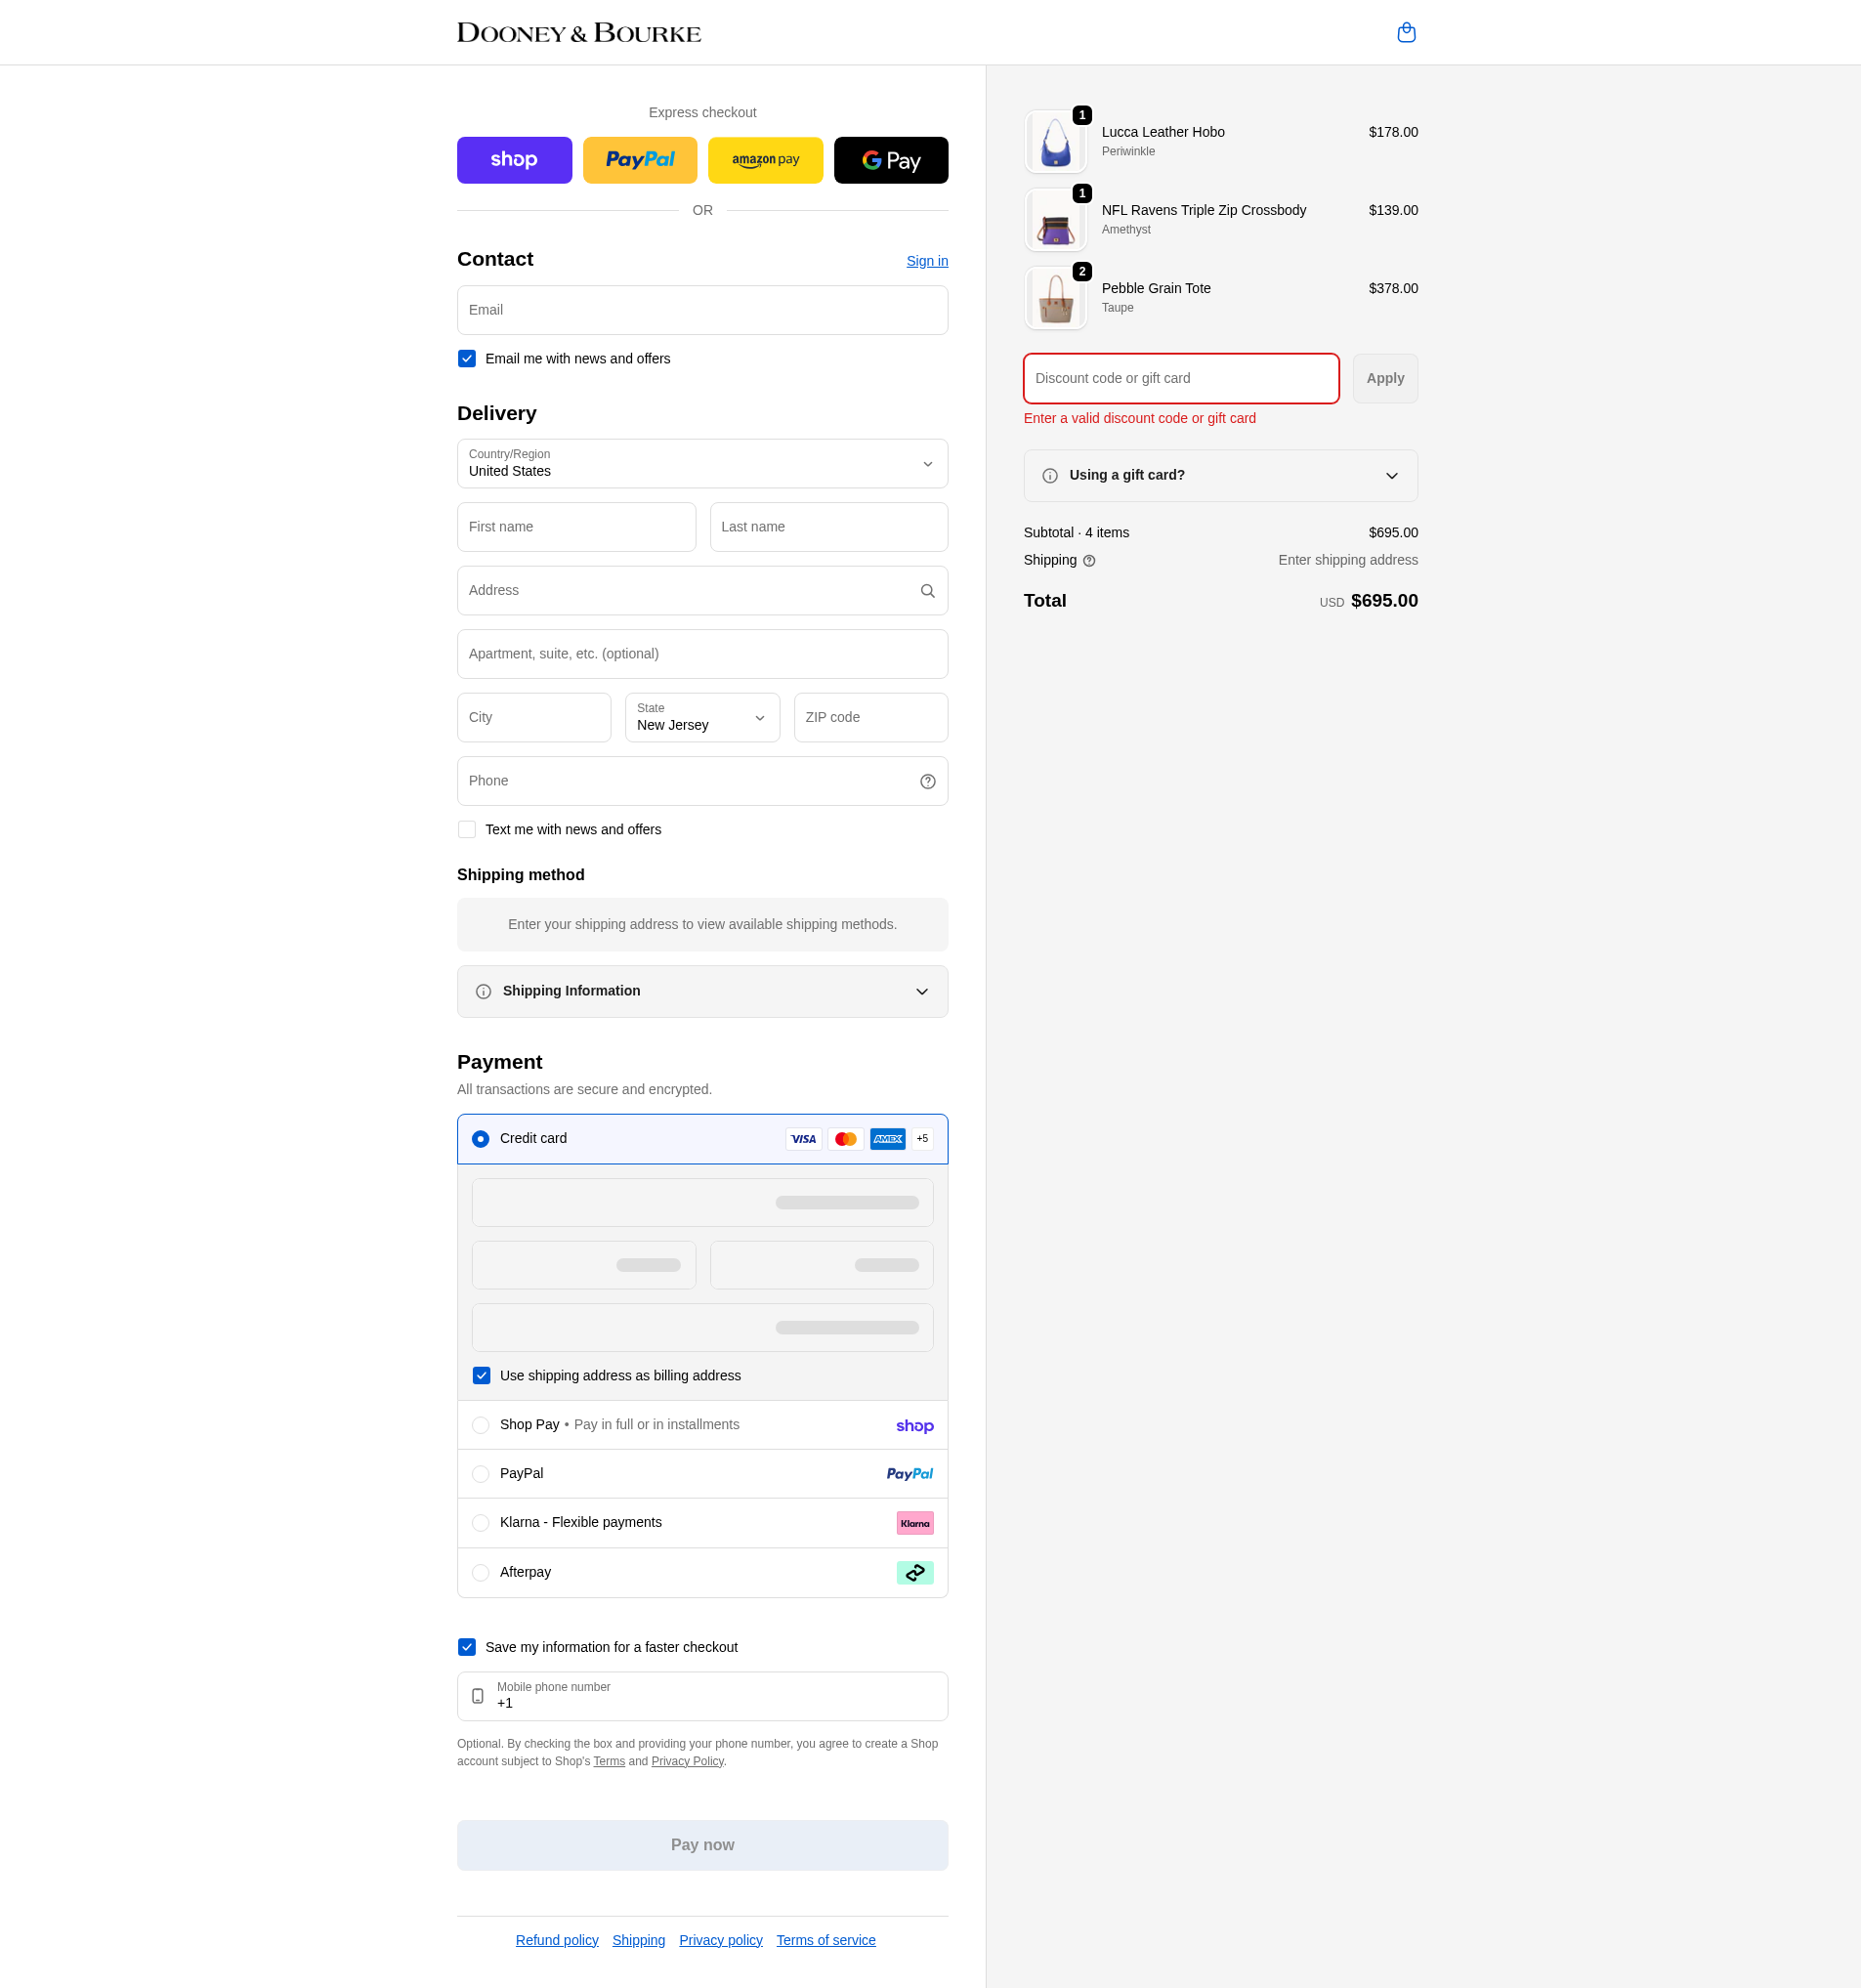
Task: Open the shopping bag cart icon
Action: 1406,33
